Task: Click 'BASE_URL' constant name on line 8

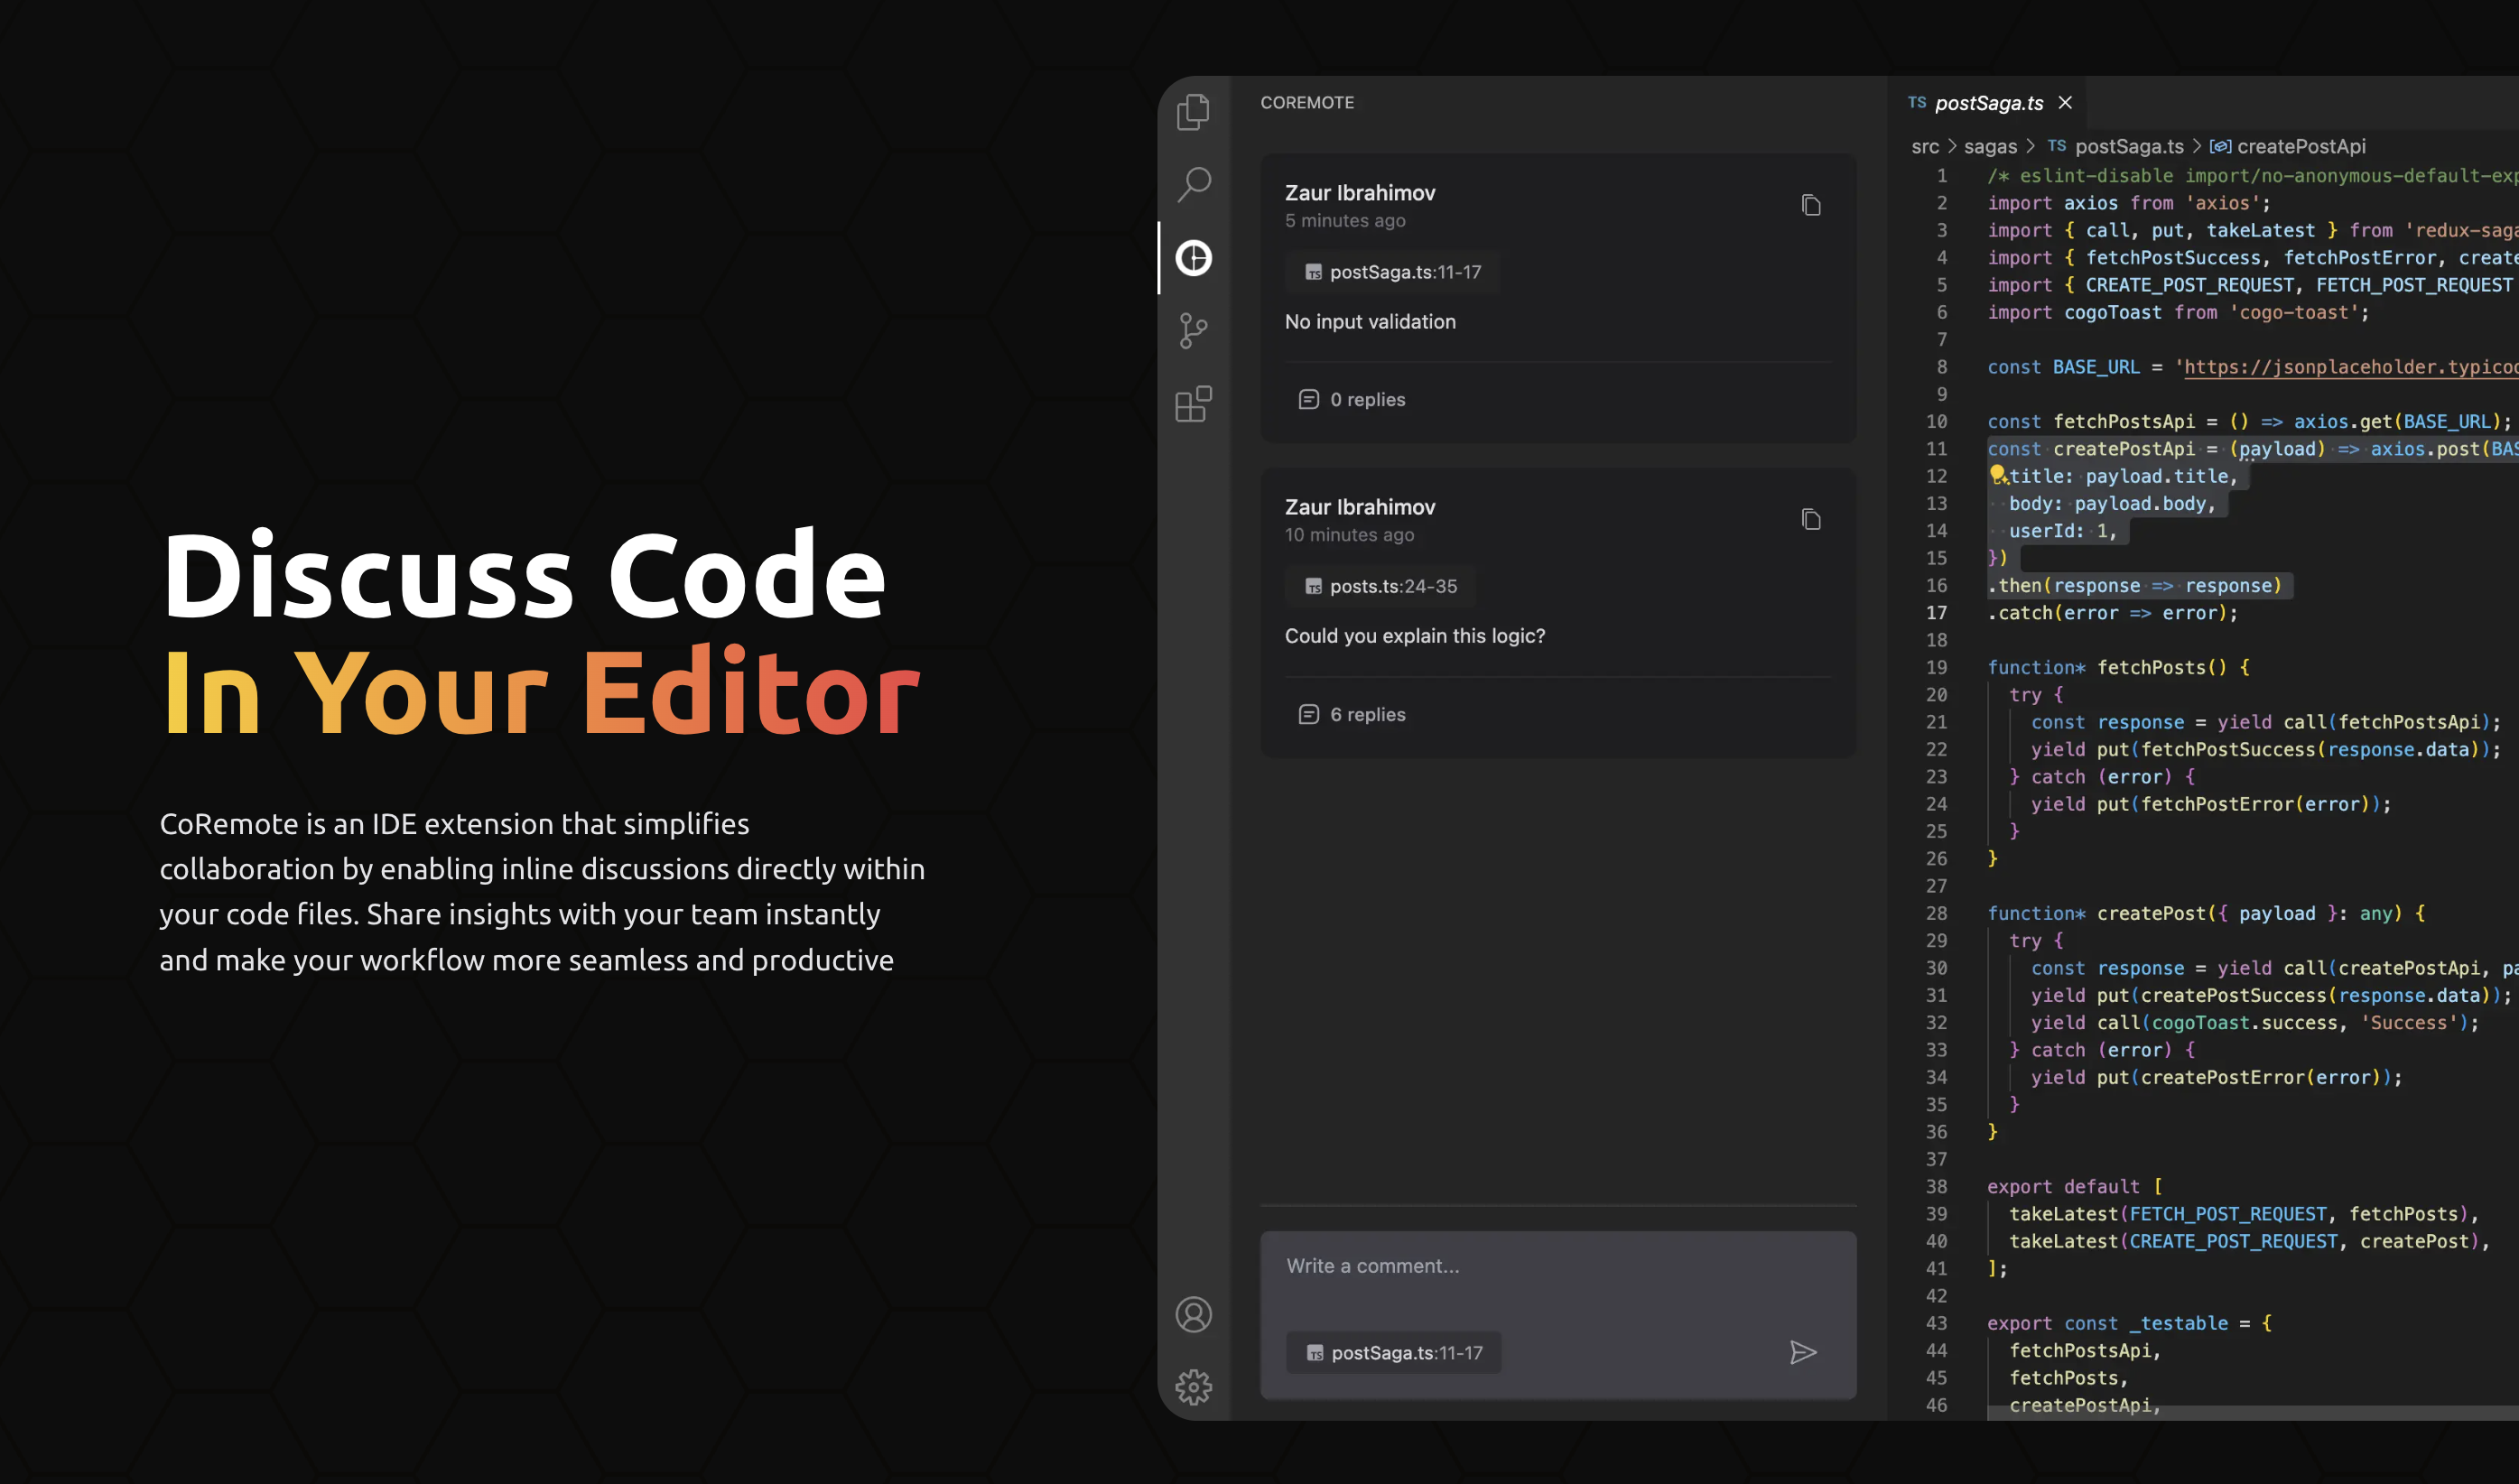Action: [x=2096, y=367]
